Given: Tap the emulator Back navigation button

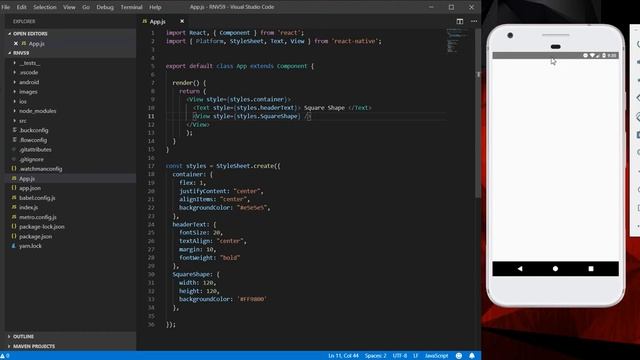Looking at the screenshot, I should (520, 269).
